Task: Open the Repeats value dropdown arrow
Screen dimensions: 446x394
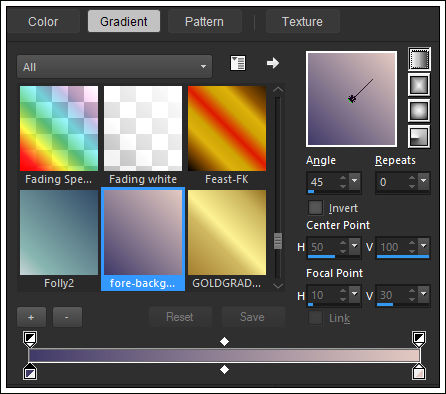Action: 423,181
